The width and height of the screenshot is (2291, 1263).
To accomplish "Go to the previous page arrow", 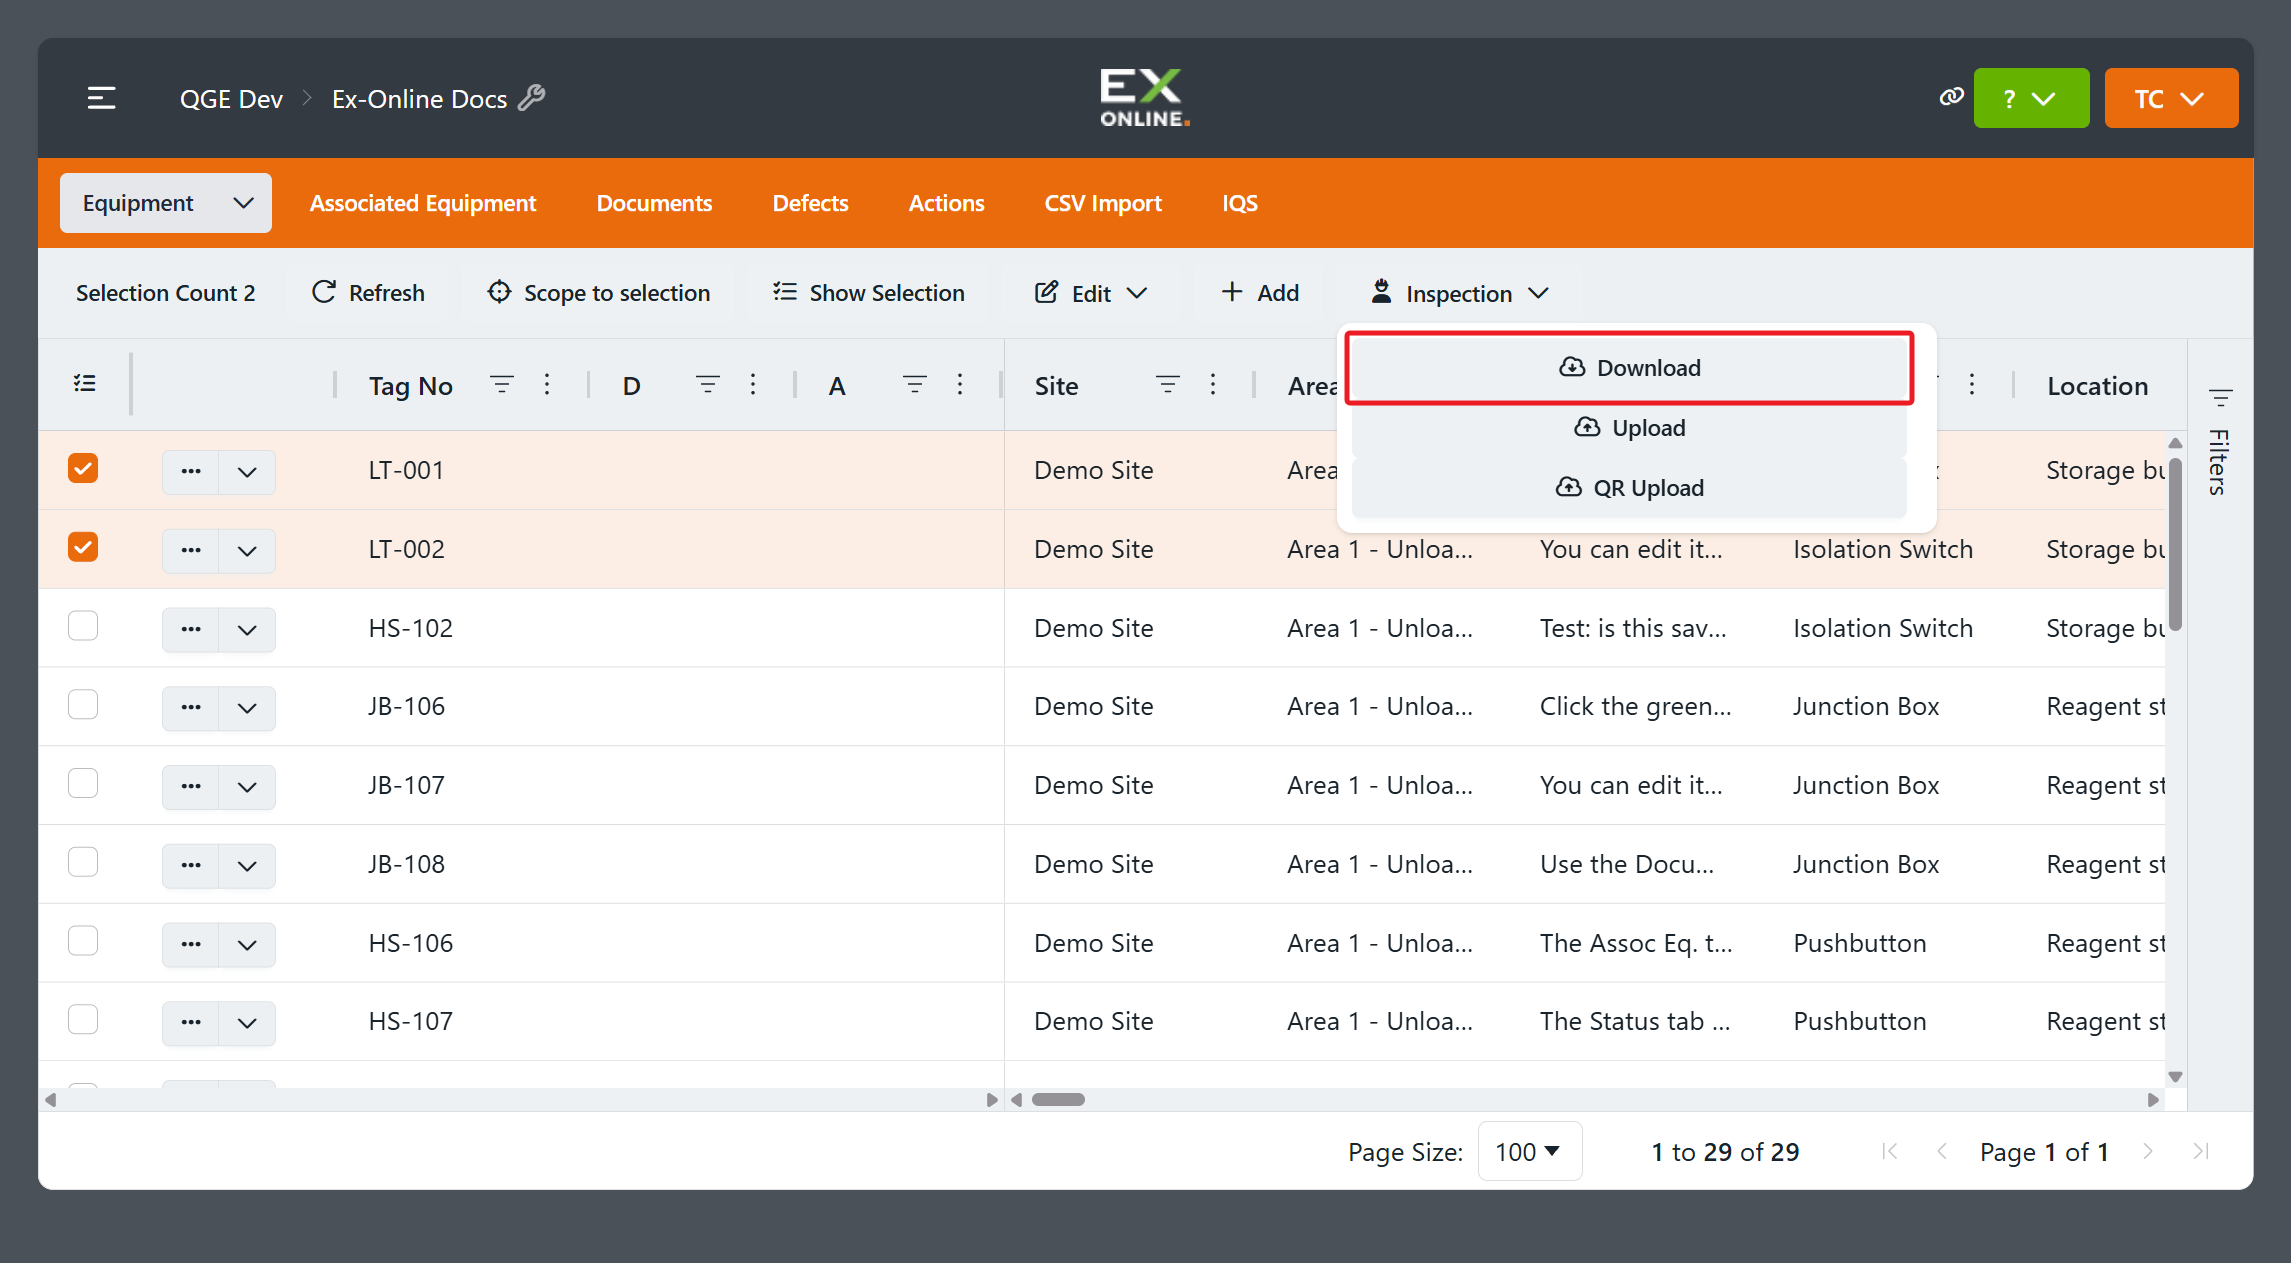I will click(x=1942, y=1151).
